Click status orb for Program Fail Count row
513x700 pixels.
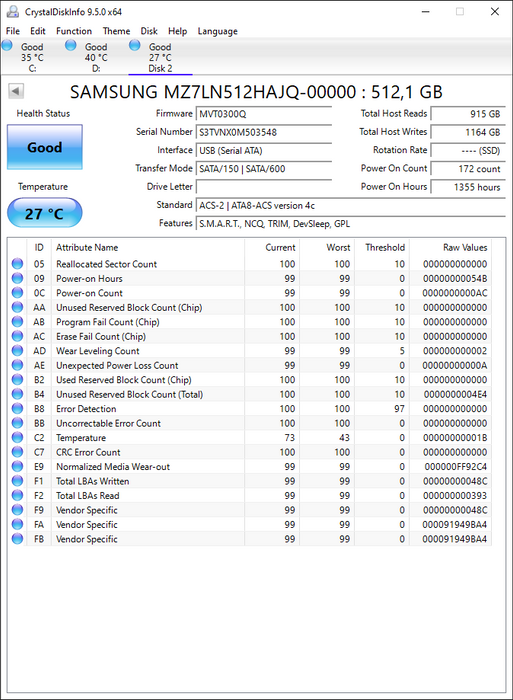[x=17, y=322]
